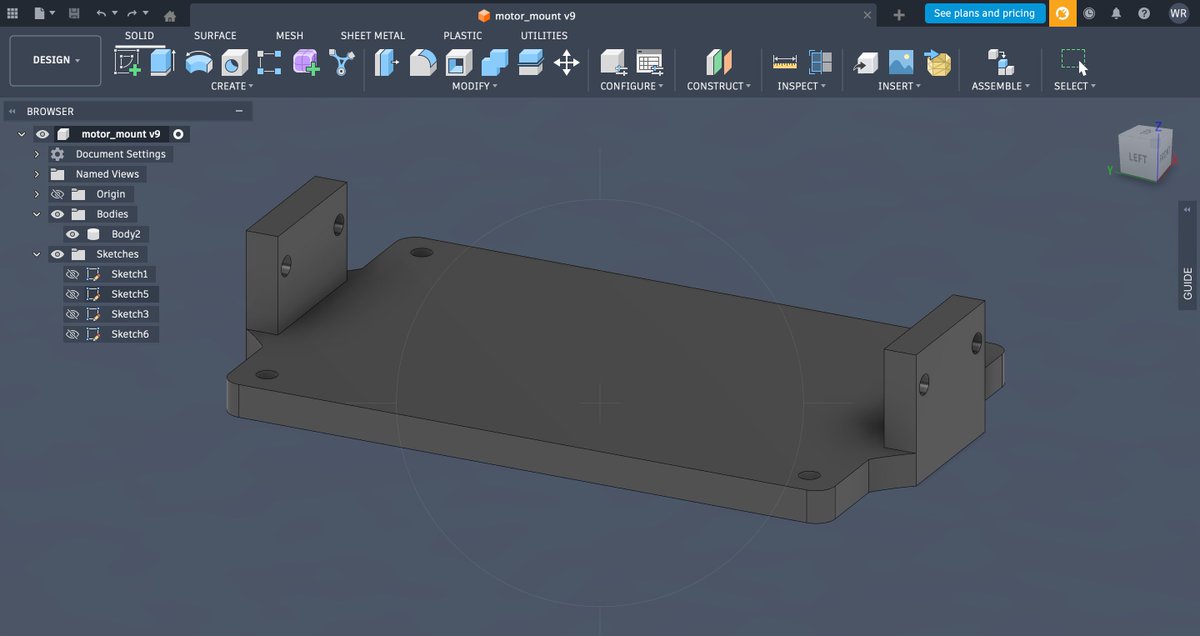The height and width of the screenshot is (636, 1200).
Task: Open the INSPECT dropdown menu
Action: click(802, 86)
